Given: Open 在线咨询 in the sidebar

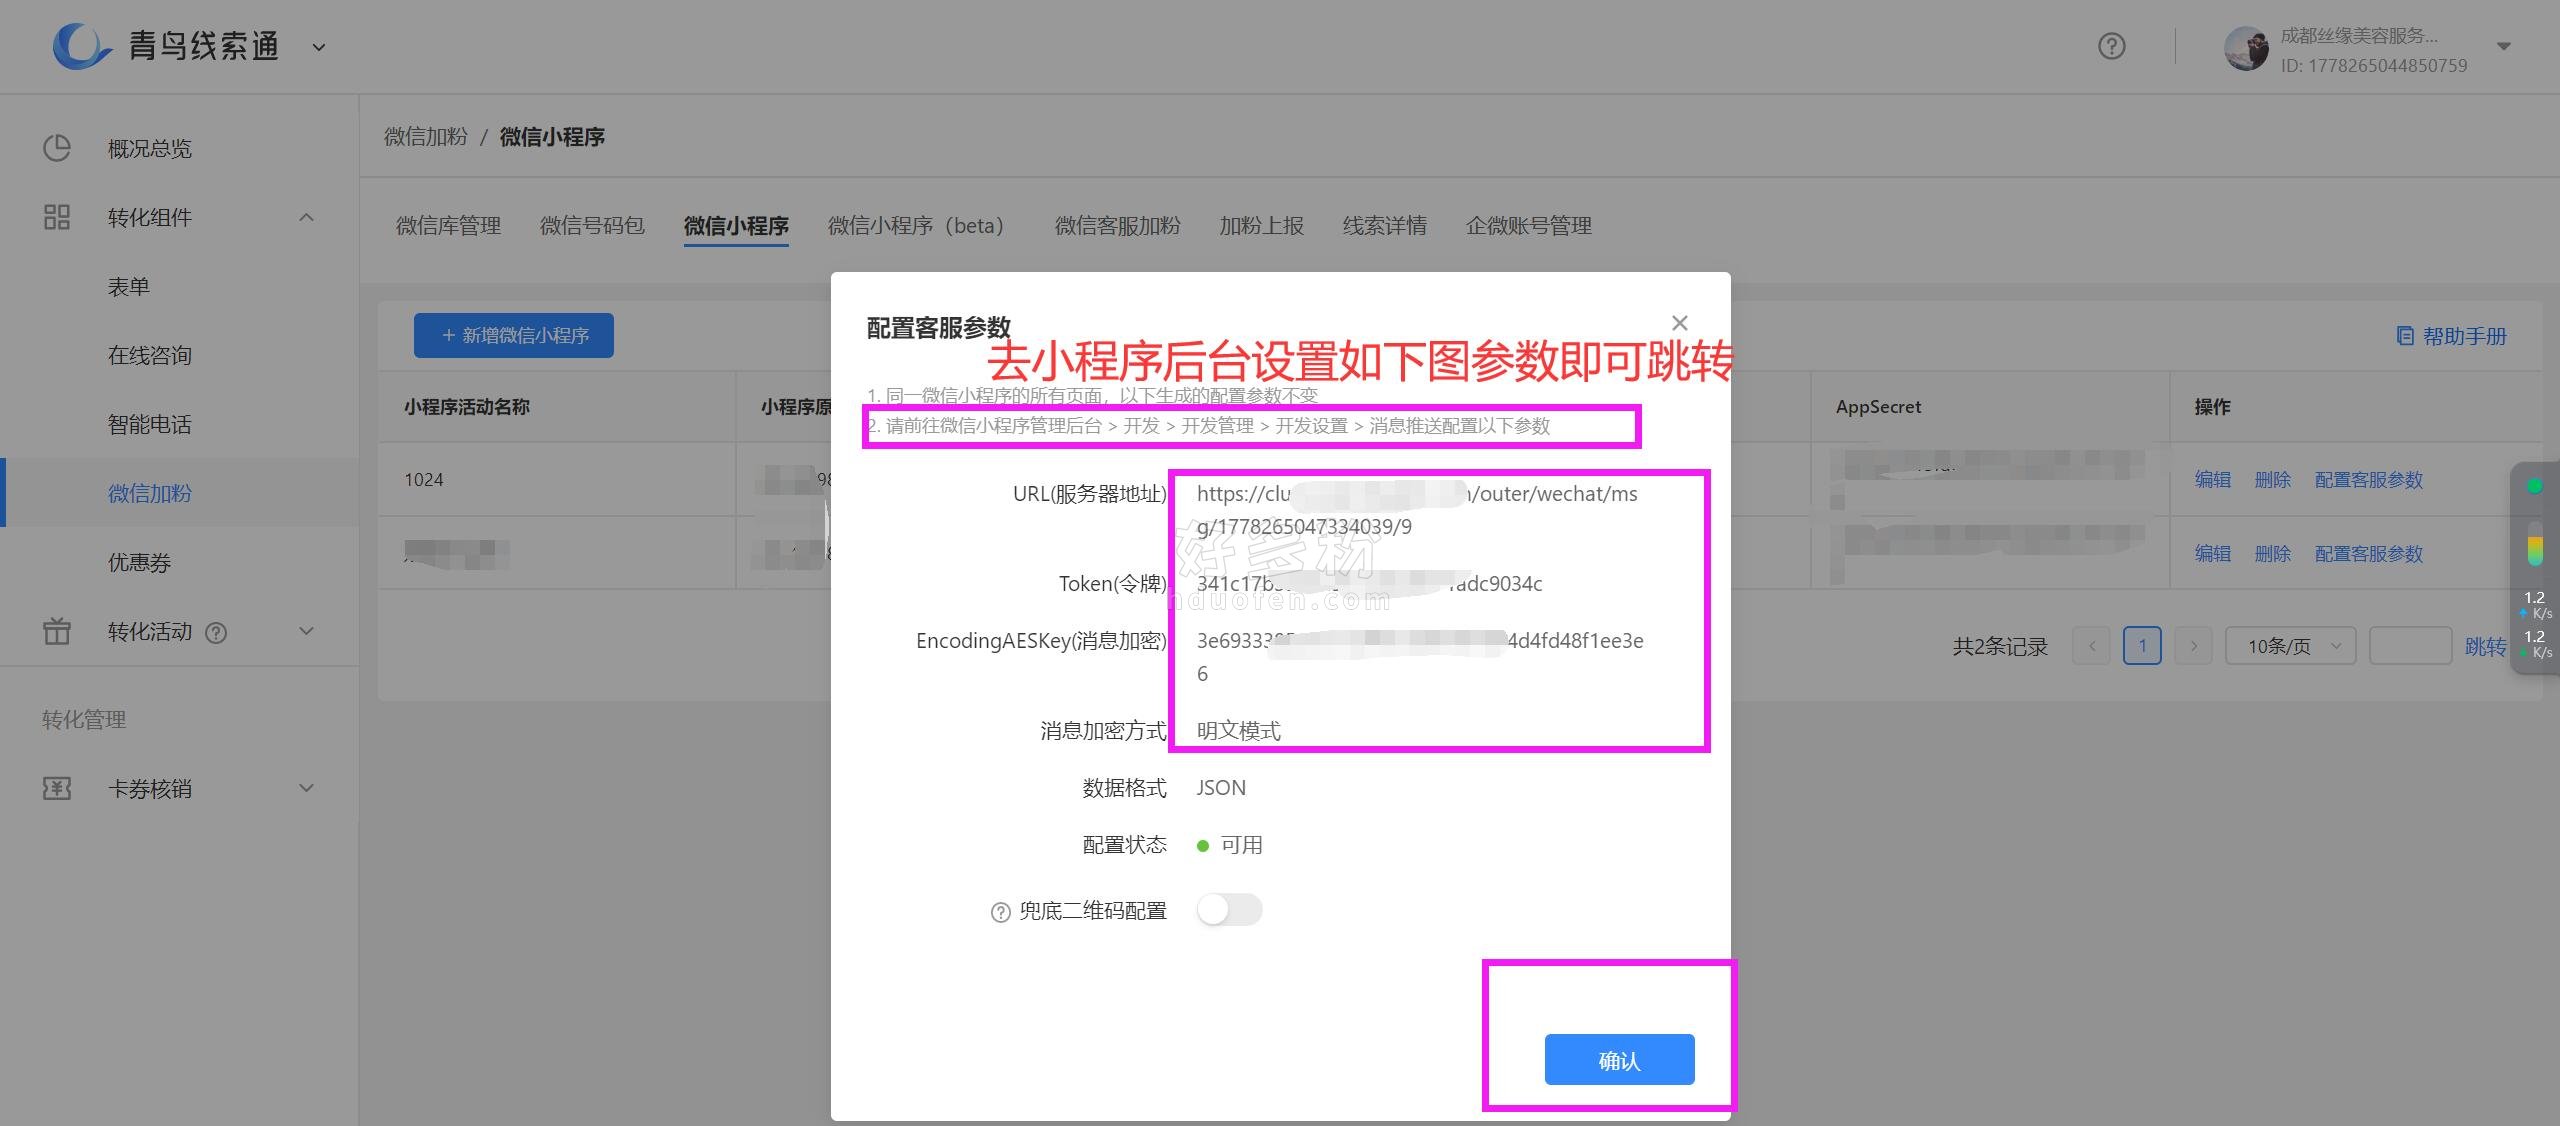Looking at the screenshot, I should pos(150,356).
